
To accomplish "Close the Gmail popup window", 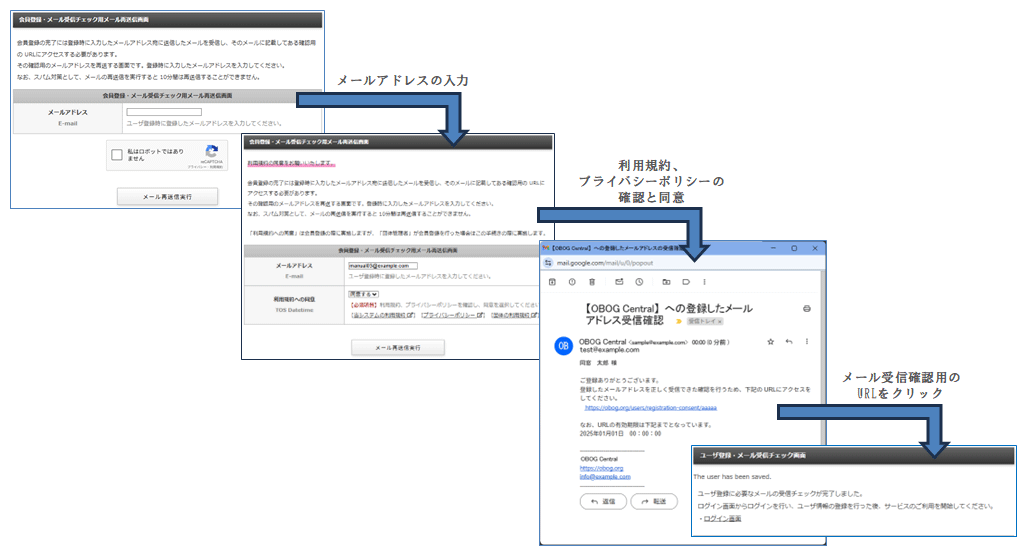I will pos(815,248).
